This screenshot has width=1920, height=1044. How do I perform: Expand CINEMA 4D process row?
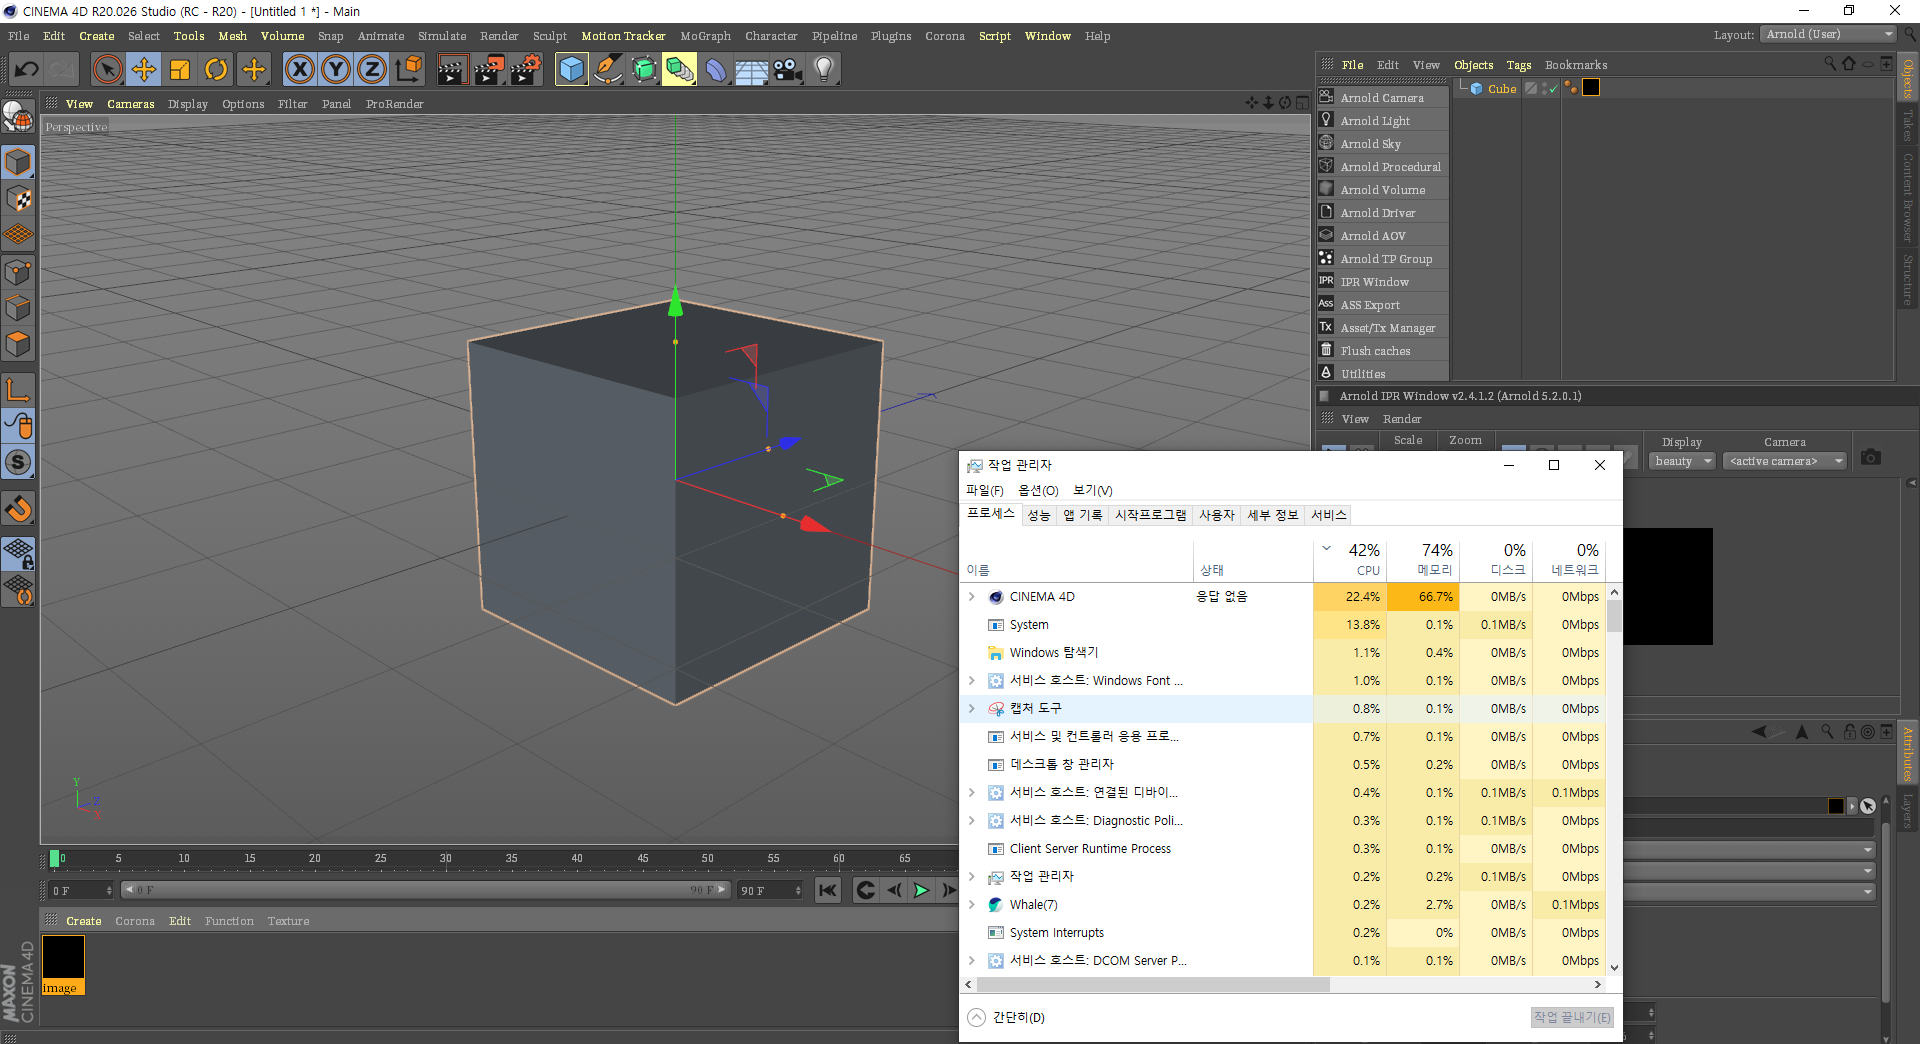click(x=971, y=597)
